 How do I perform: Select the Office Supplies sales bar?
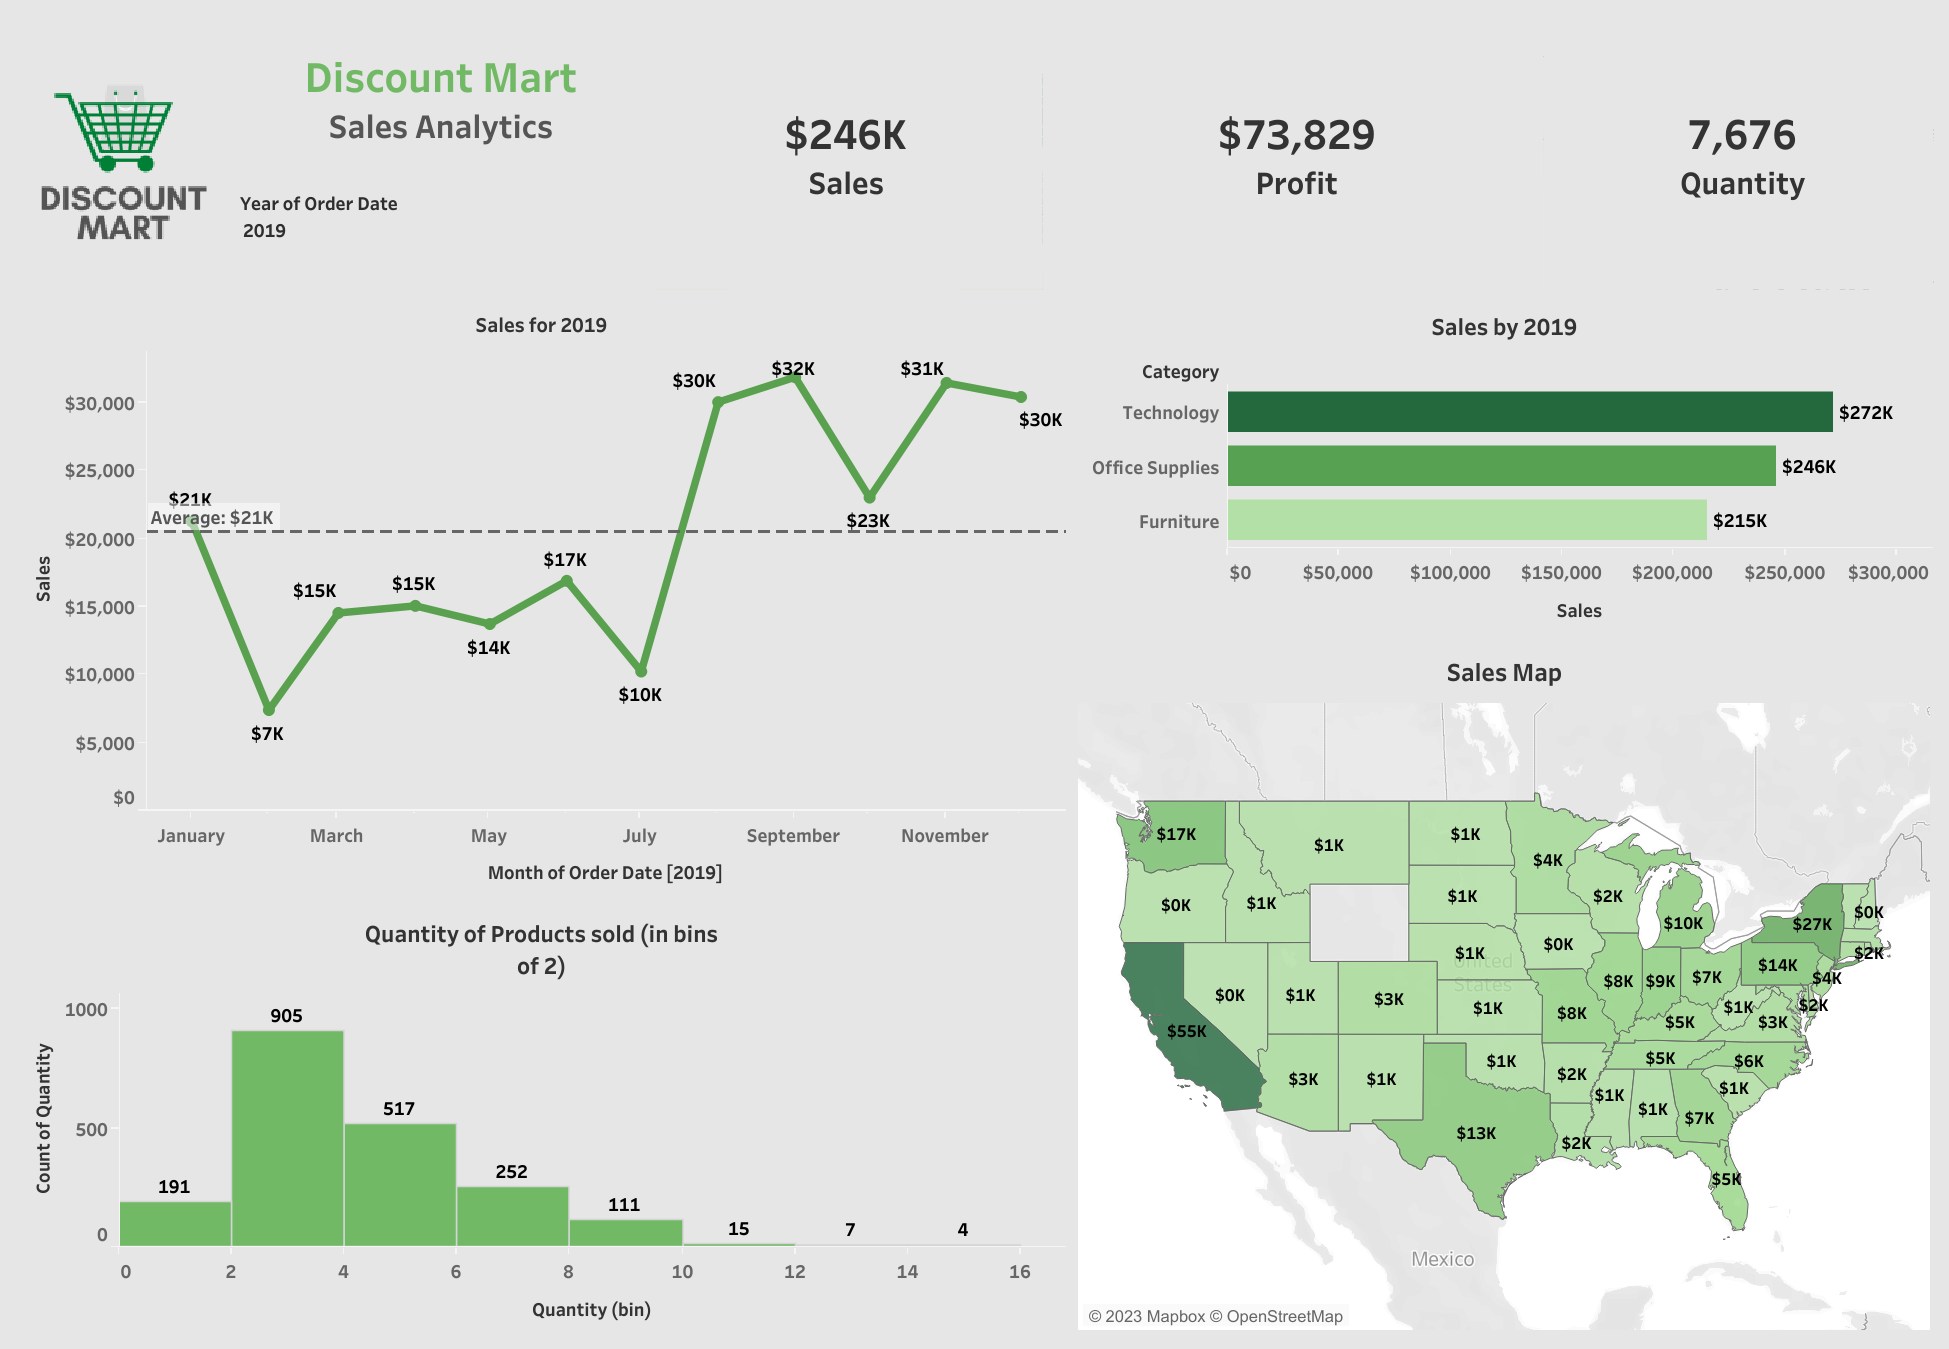1500,466
